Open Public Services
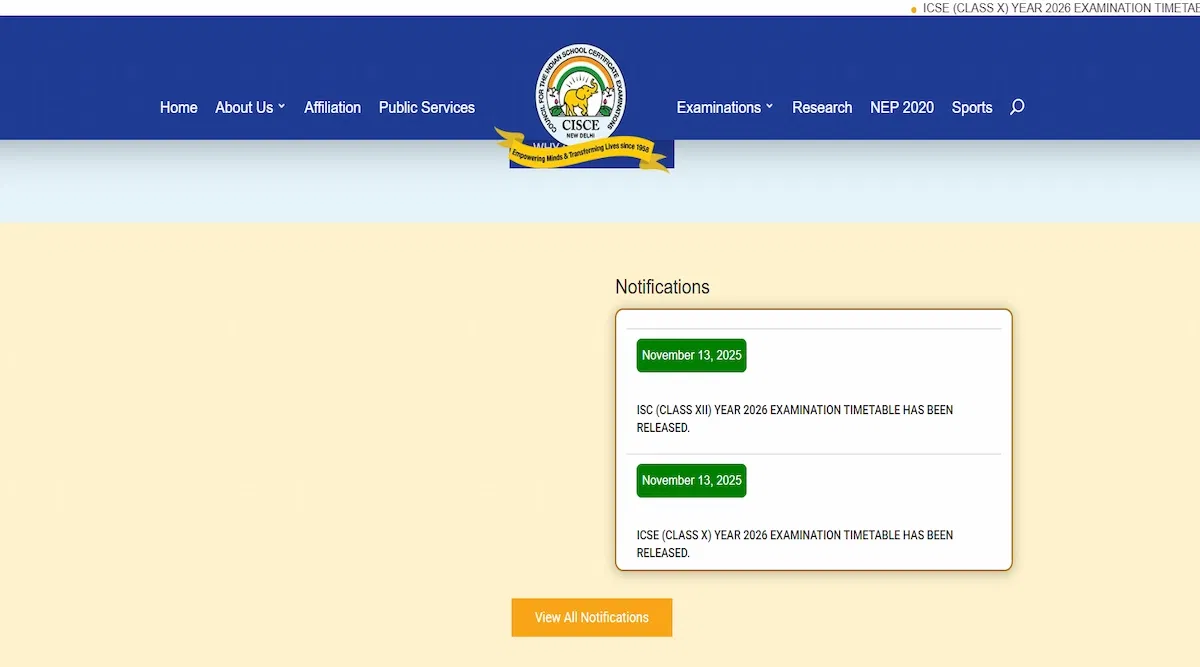Image resolution: width=1200 pixels, height=667 pixels. 427,107
